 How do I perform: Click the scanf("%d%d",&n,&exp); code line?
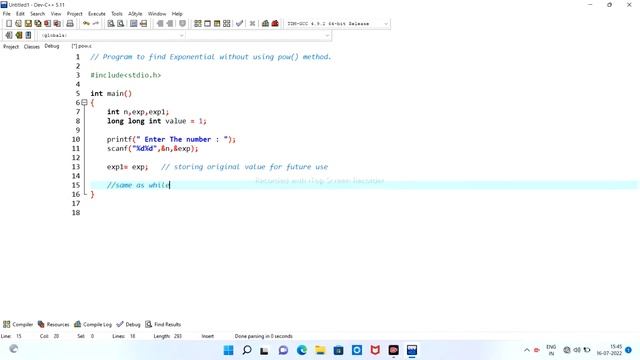click(x=153, y=149)
